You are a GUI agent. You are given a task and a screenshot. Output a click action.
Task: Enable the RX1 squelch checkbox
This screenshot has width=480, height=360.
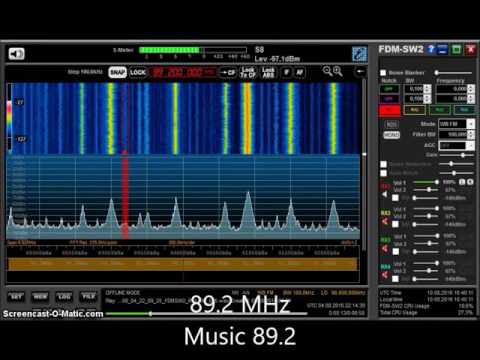[395, 198]
